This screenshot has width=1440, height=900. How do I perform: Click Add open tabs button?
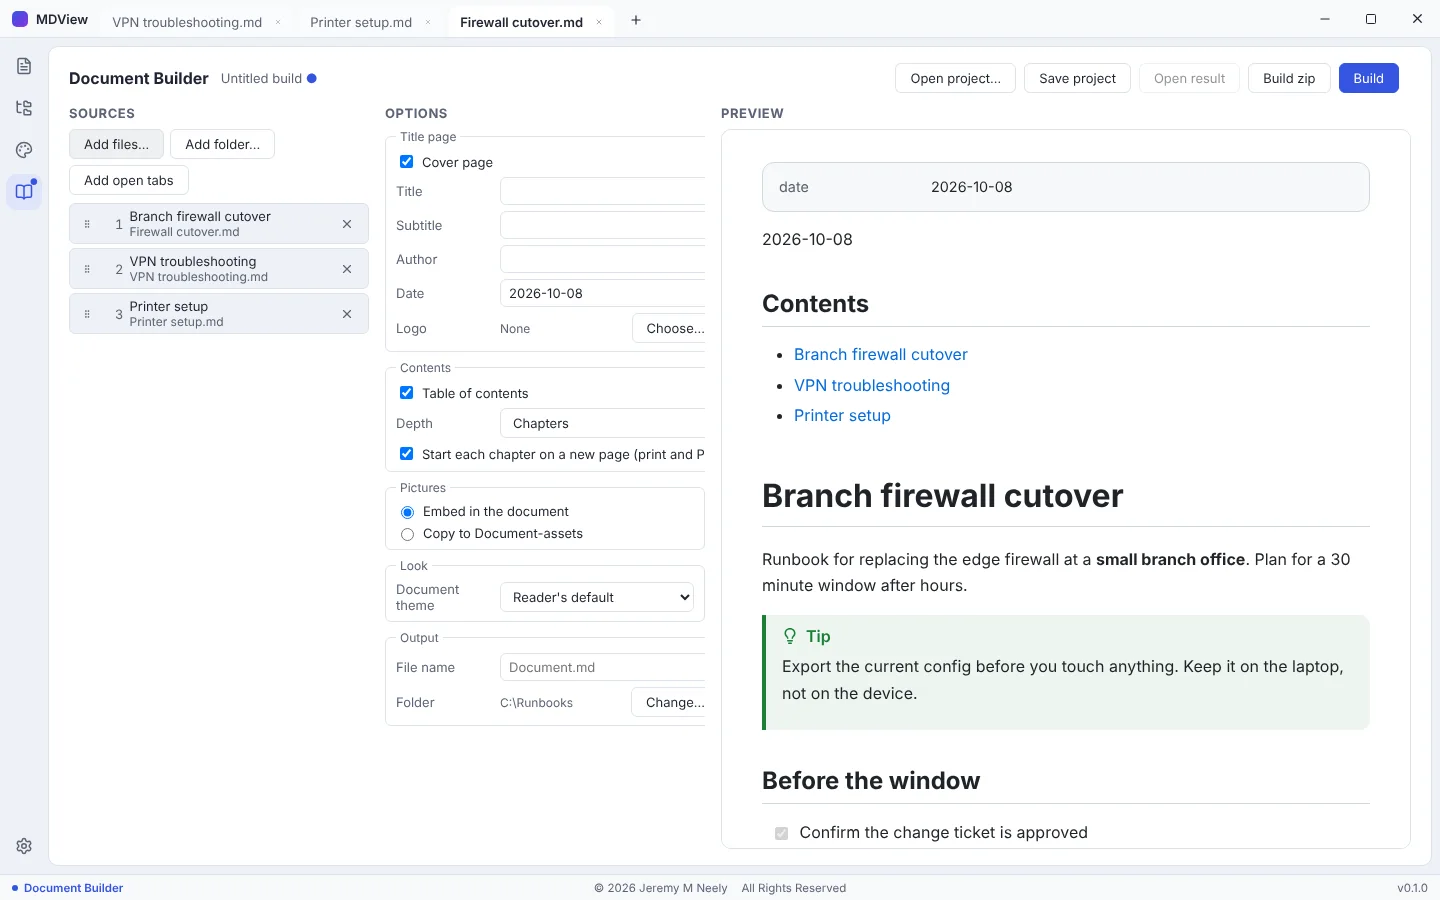point(129,180)
